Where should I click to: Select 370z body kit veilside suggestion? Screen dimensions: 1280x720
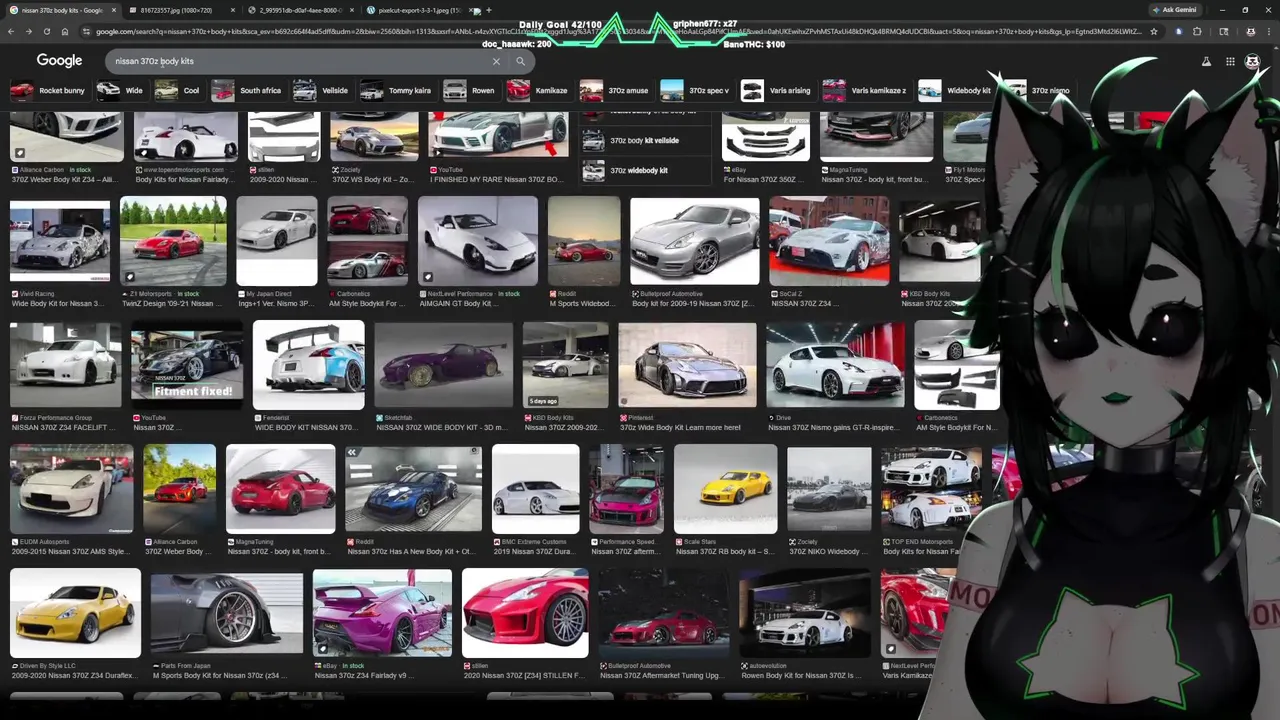tap(645, 141)
